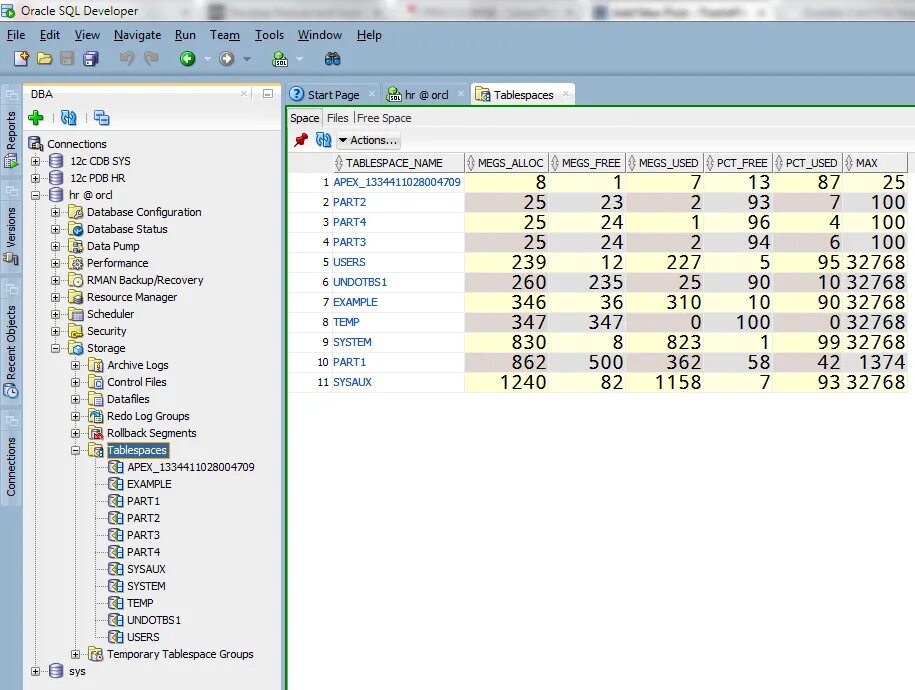This screenshot has width=915, height=690.
Task: Minimize the DBA panel
Action: tap(268, 93)
